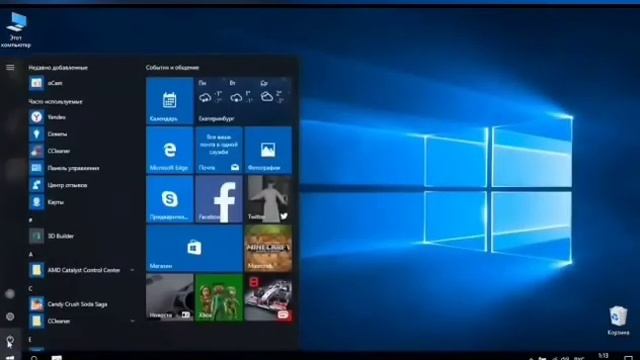Screen dimensions: 640x360
Task: Open the racing car game tile
Action: [268, 298]
